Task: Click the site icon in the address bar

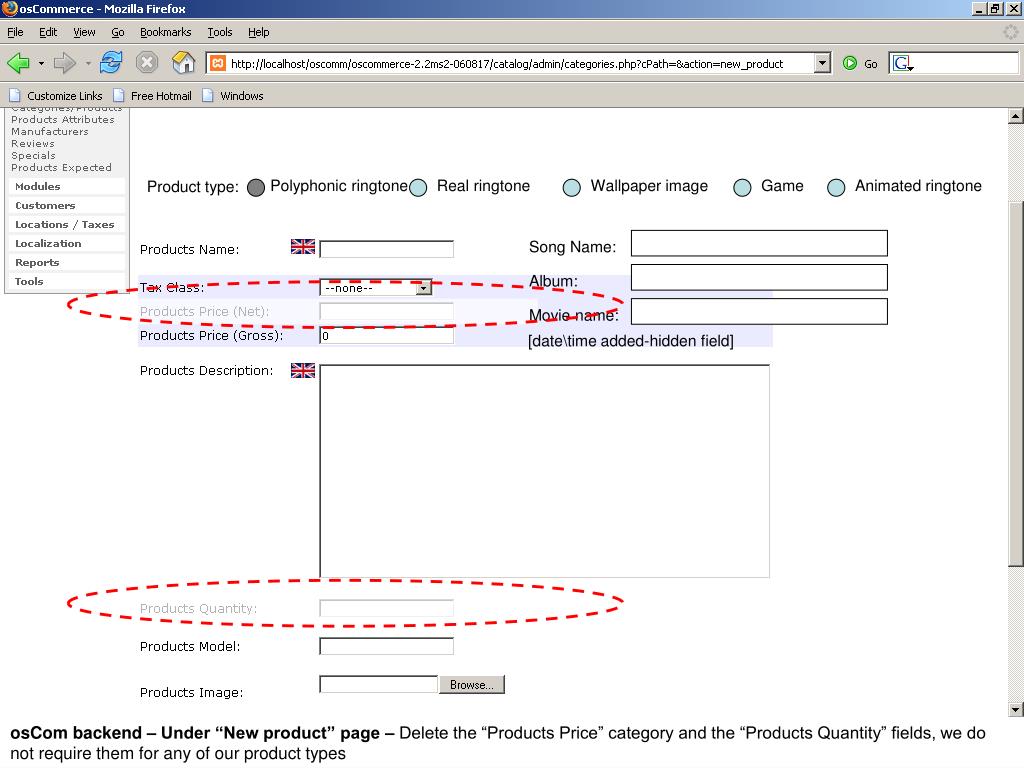Action: [218, 63]
